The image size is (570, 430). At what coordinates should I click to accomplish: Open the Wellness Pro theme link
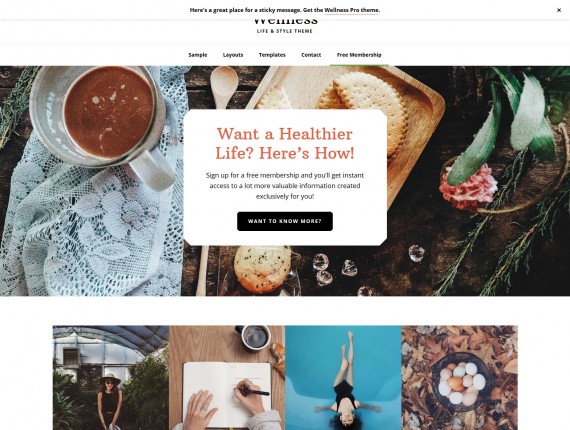pos(352,10)
